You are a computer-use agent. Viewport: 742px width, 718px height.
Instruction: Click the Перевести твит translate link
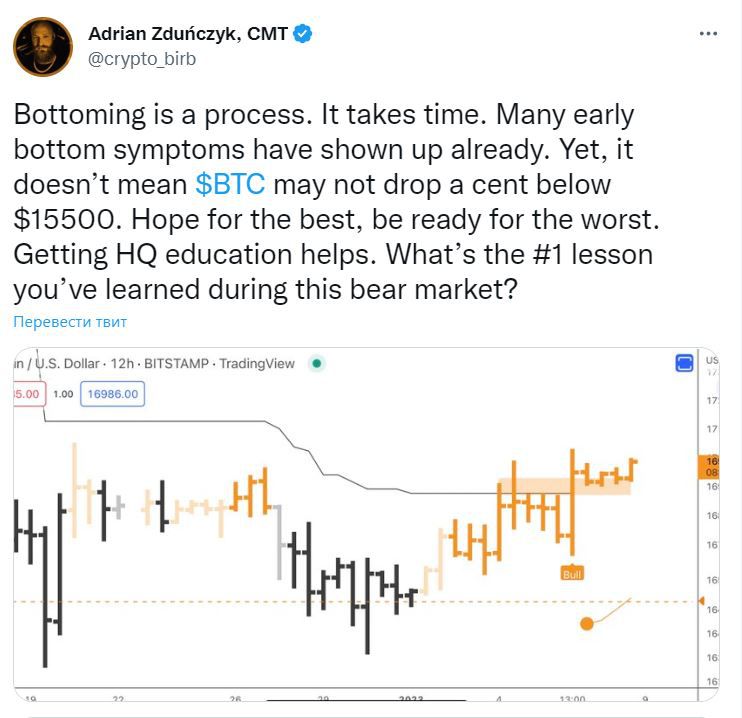pos(70,322)
